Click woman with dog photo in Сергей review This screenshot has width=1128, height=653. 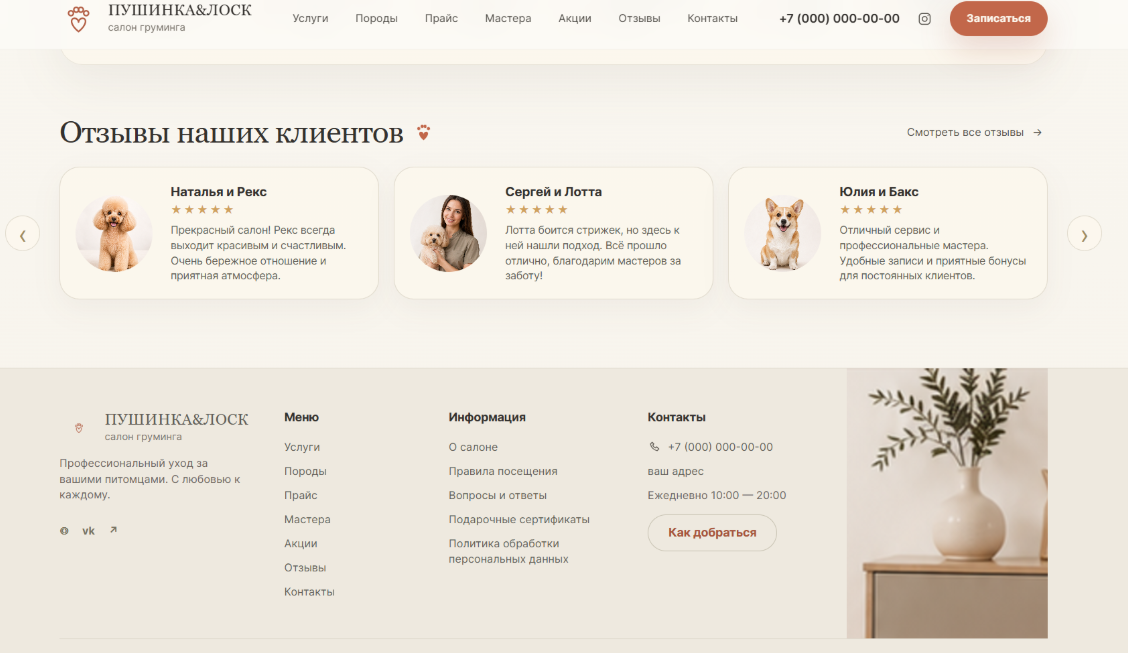tap(448, 234)
